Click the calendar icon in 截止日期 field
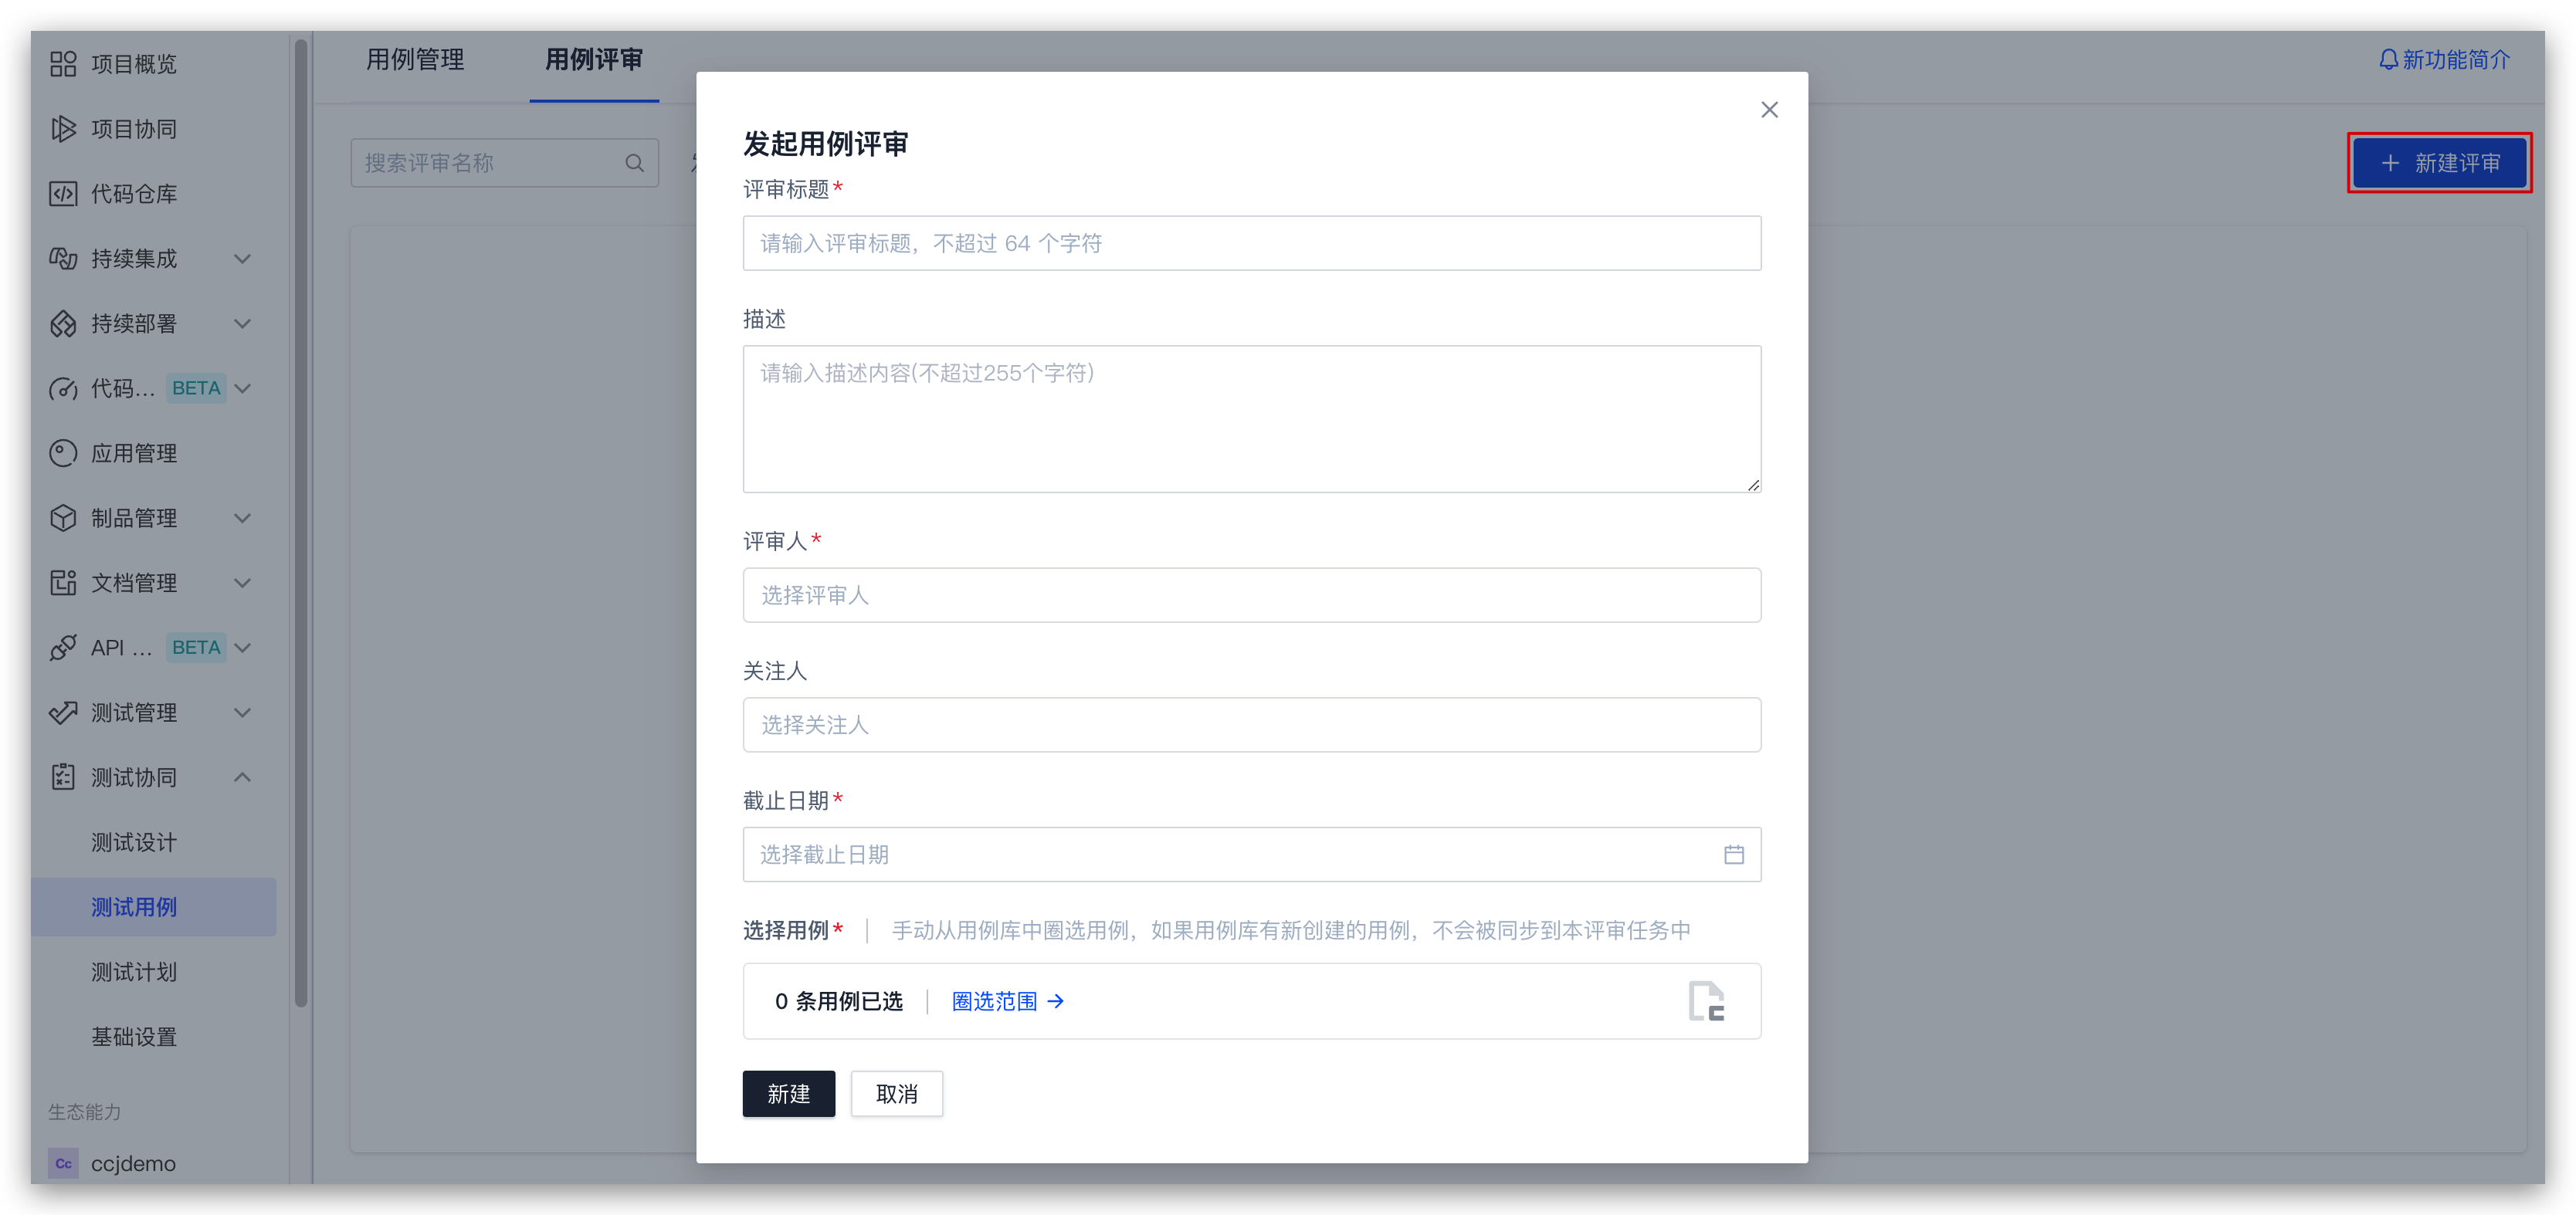 pyautogui.click(x=1733, y=855)
